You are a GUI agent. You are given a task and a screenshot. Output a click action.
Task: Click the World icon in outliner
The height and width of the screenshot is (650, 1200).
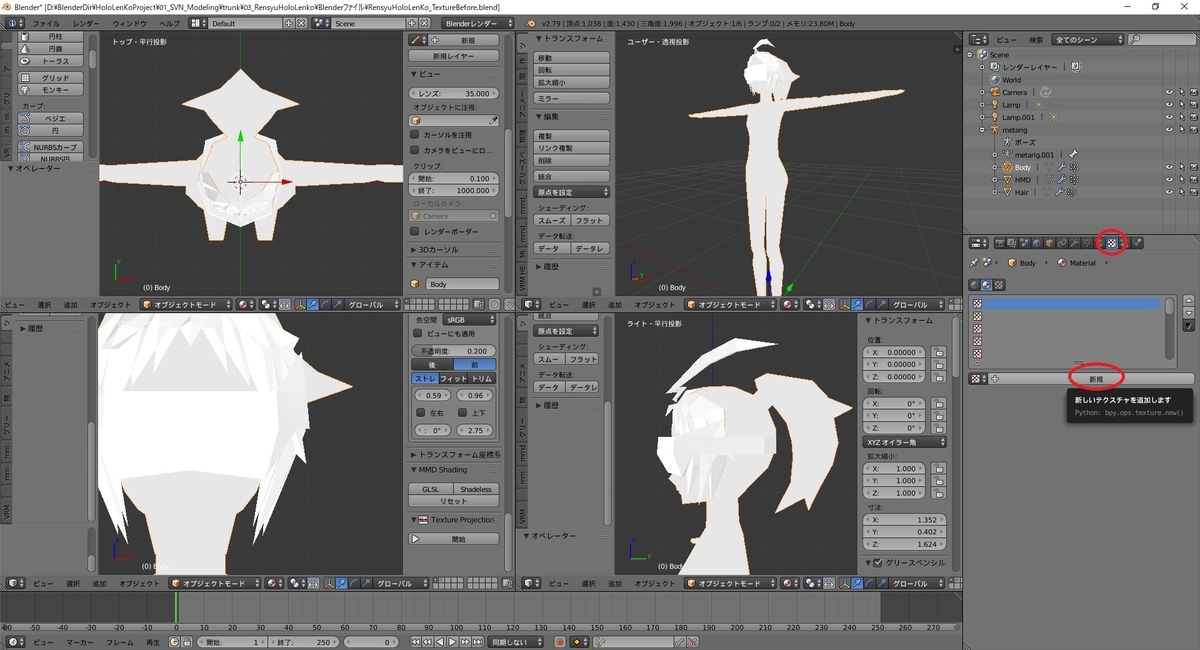[993, 80]
